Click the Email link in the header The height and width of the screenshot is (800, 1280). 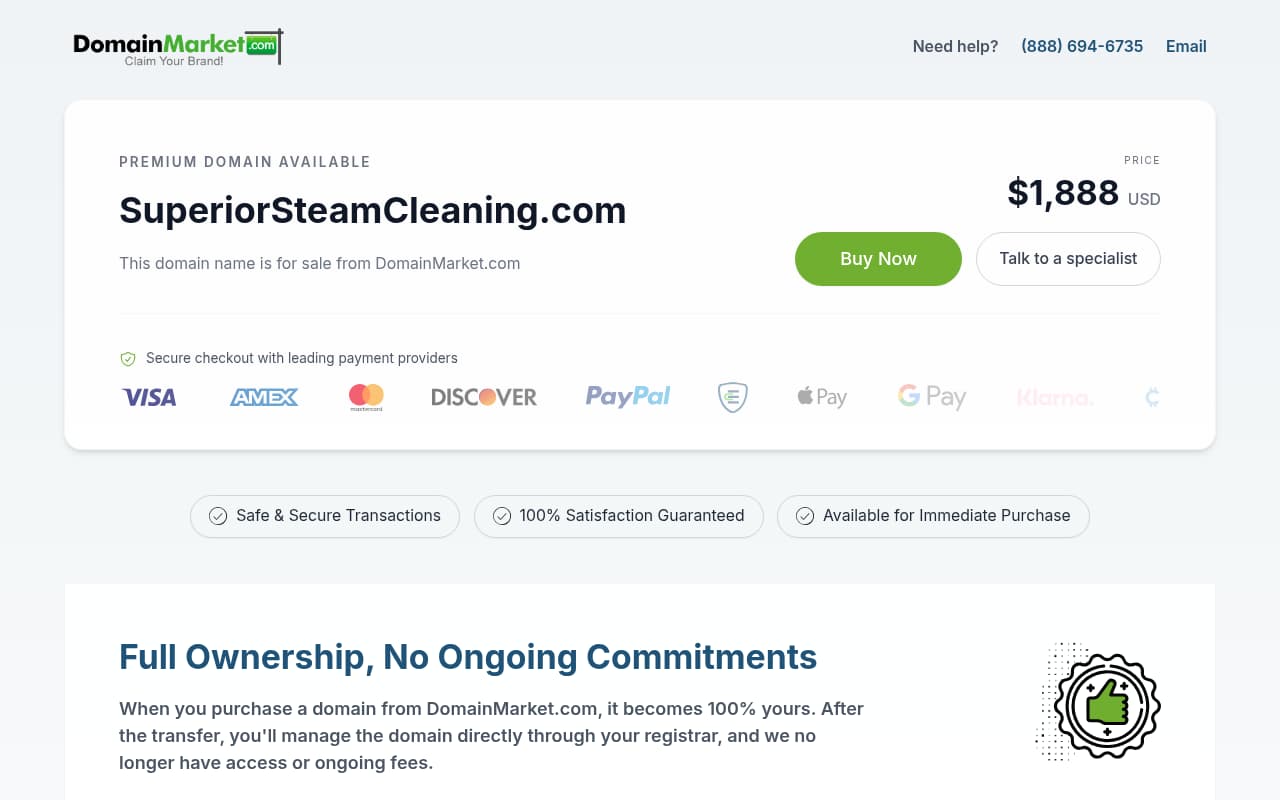coord(1186,46)
